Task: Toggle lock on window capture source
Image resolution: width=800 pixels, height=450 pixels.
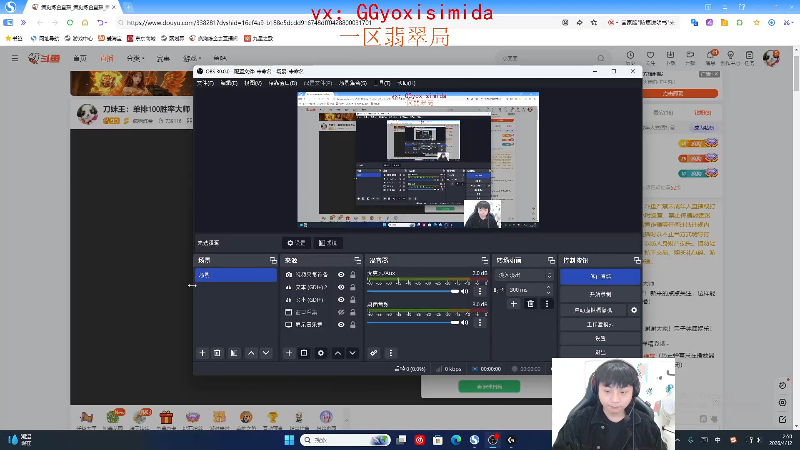Action: tap(353, 312)
